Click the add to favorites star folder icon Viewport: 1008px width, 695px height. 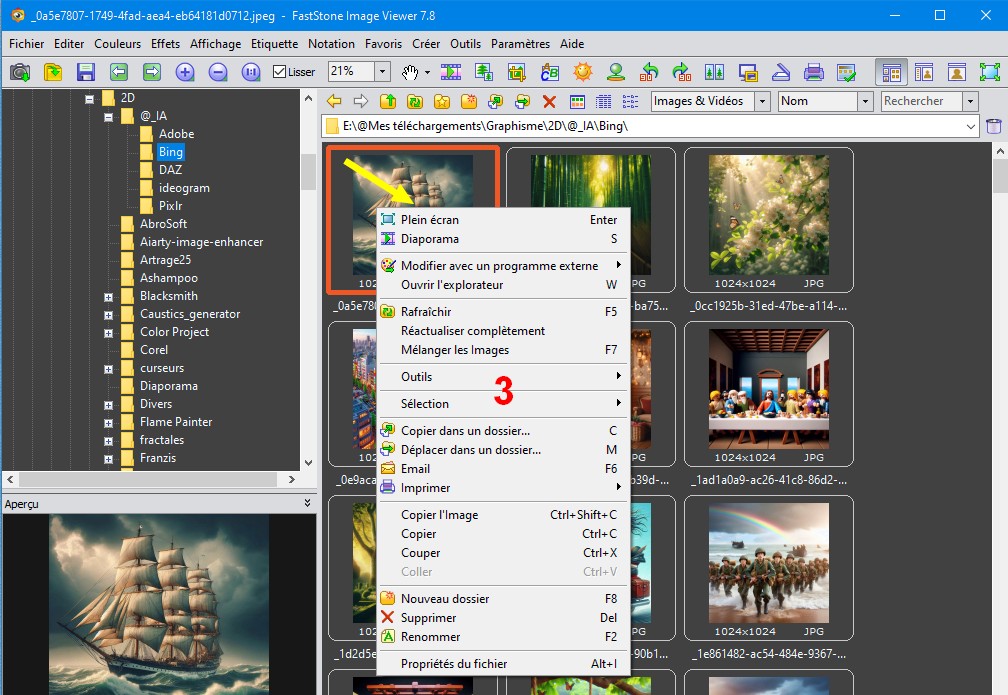[x=442, y=101]
